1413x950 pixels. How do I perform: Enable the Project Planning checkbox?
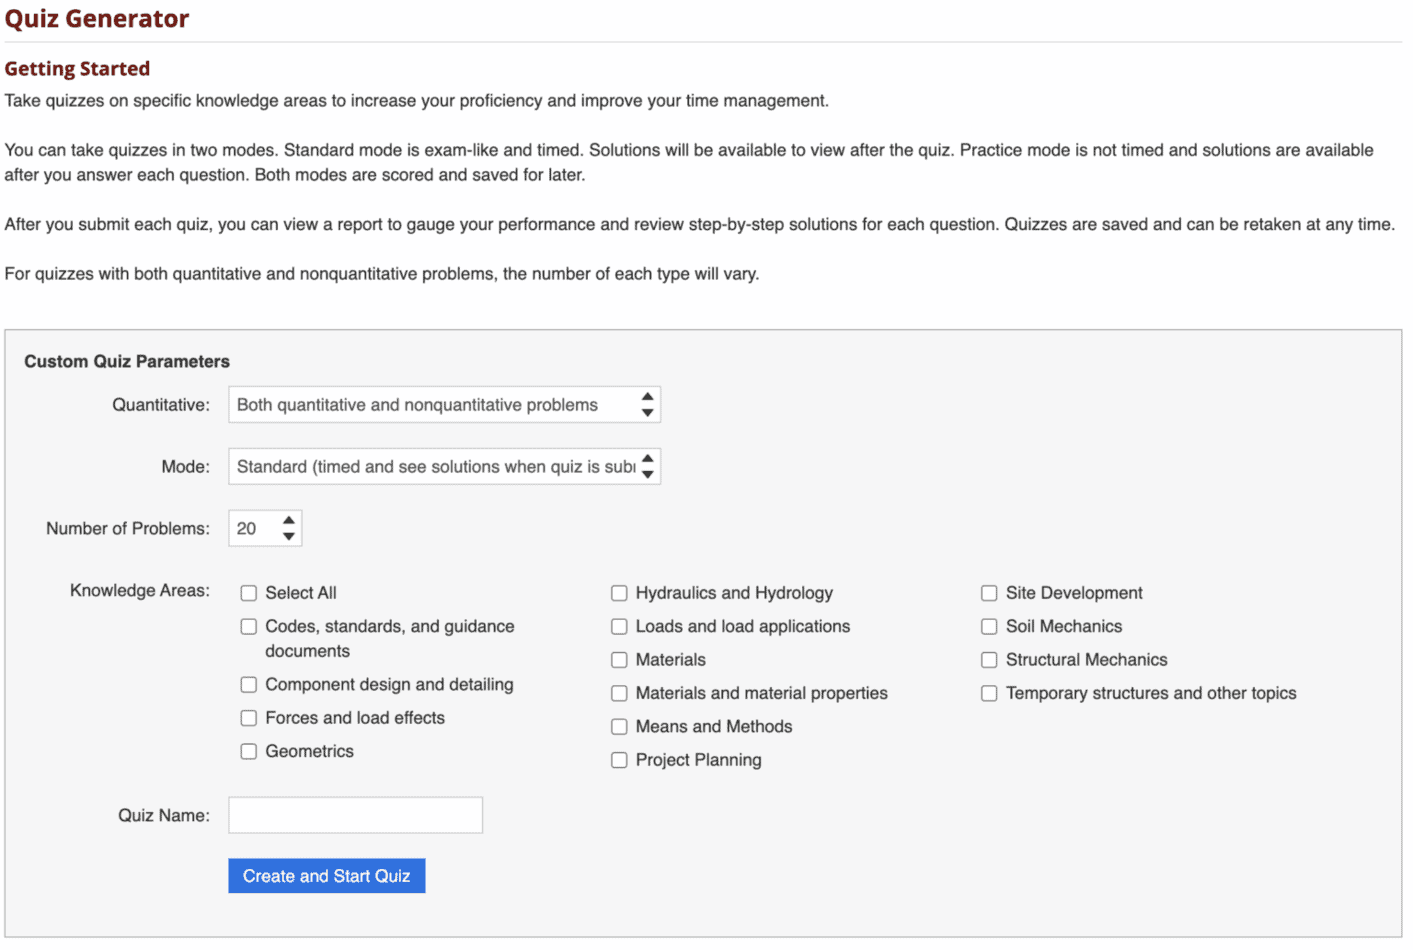click(x=618, y=759)
